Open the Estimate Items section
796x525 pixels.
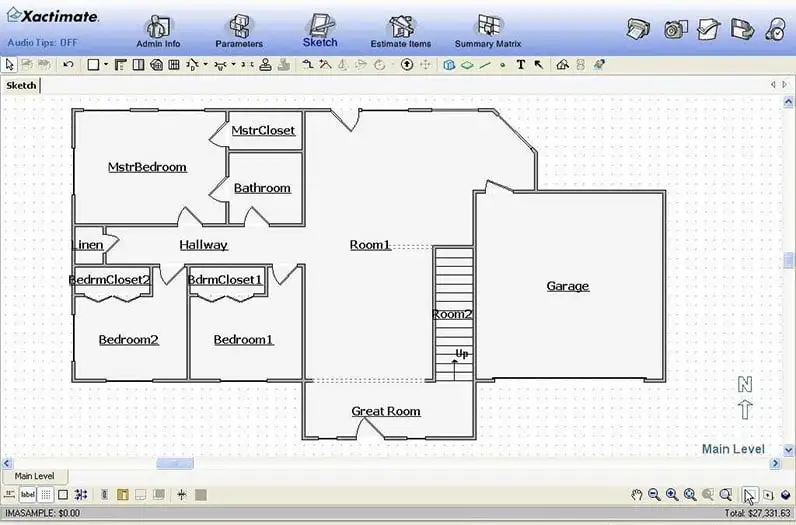(x=401, y=31)
